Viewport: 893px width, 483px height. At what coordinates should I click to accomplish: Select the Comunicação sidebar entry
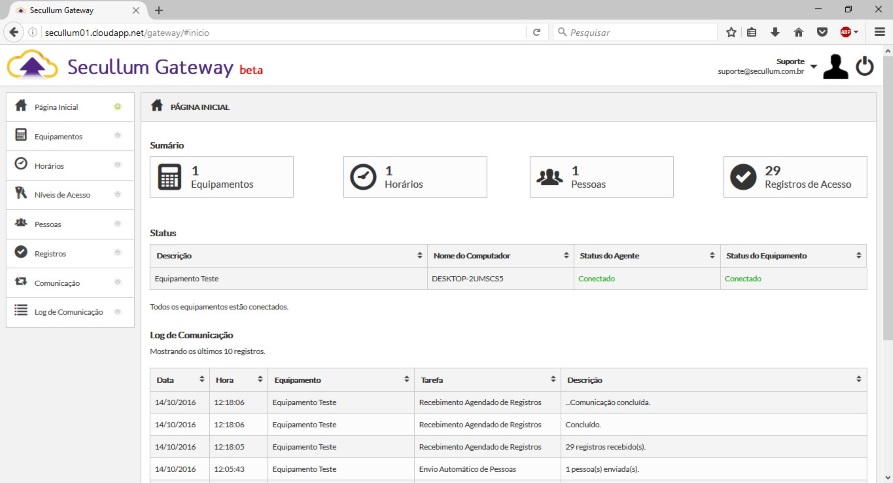click(57, 283)
